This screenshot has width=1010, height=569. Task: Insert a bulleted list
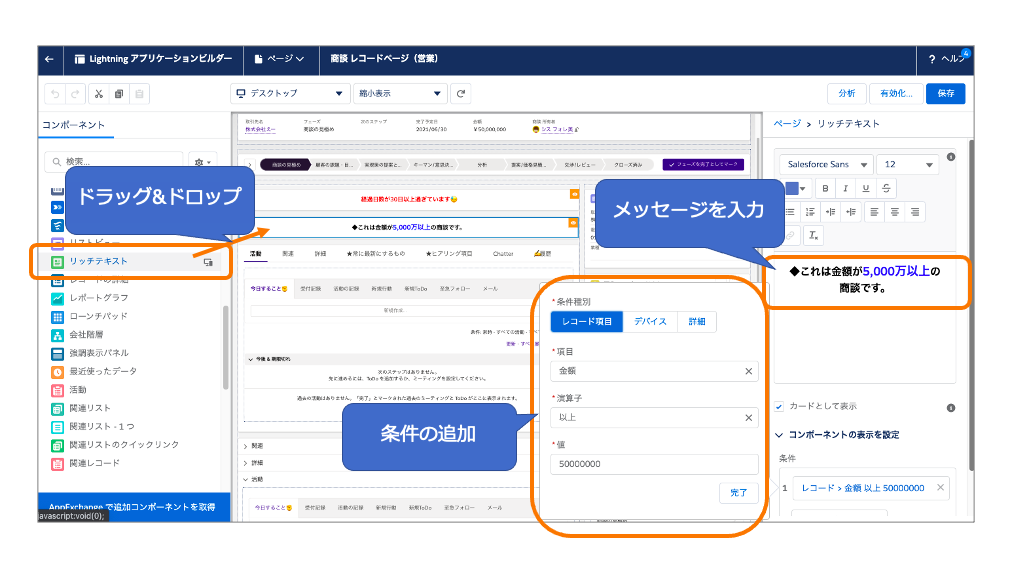point(790,212)
